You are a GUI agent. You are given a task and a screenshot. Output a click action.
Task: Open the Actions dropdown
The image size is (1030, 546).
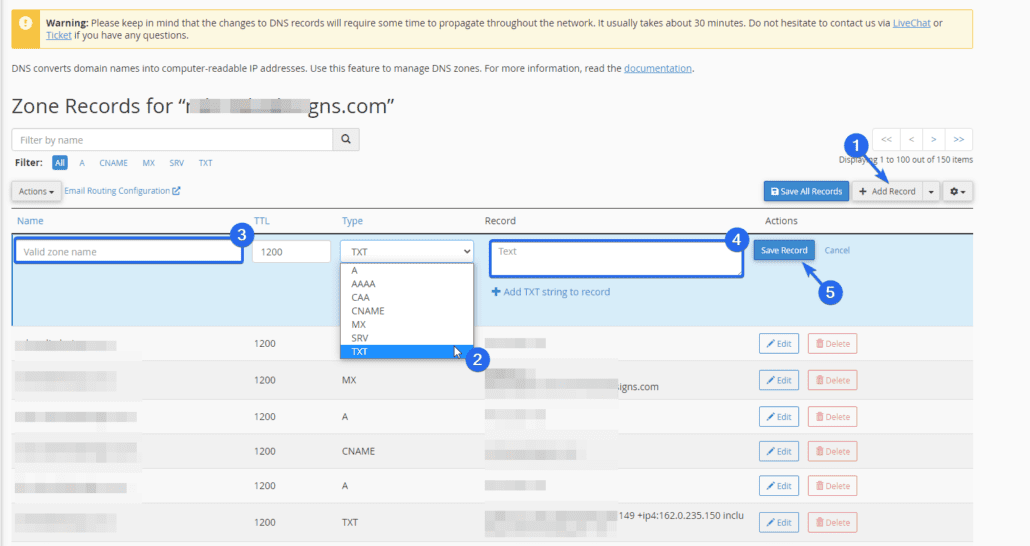click(36, 191)
